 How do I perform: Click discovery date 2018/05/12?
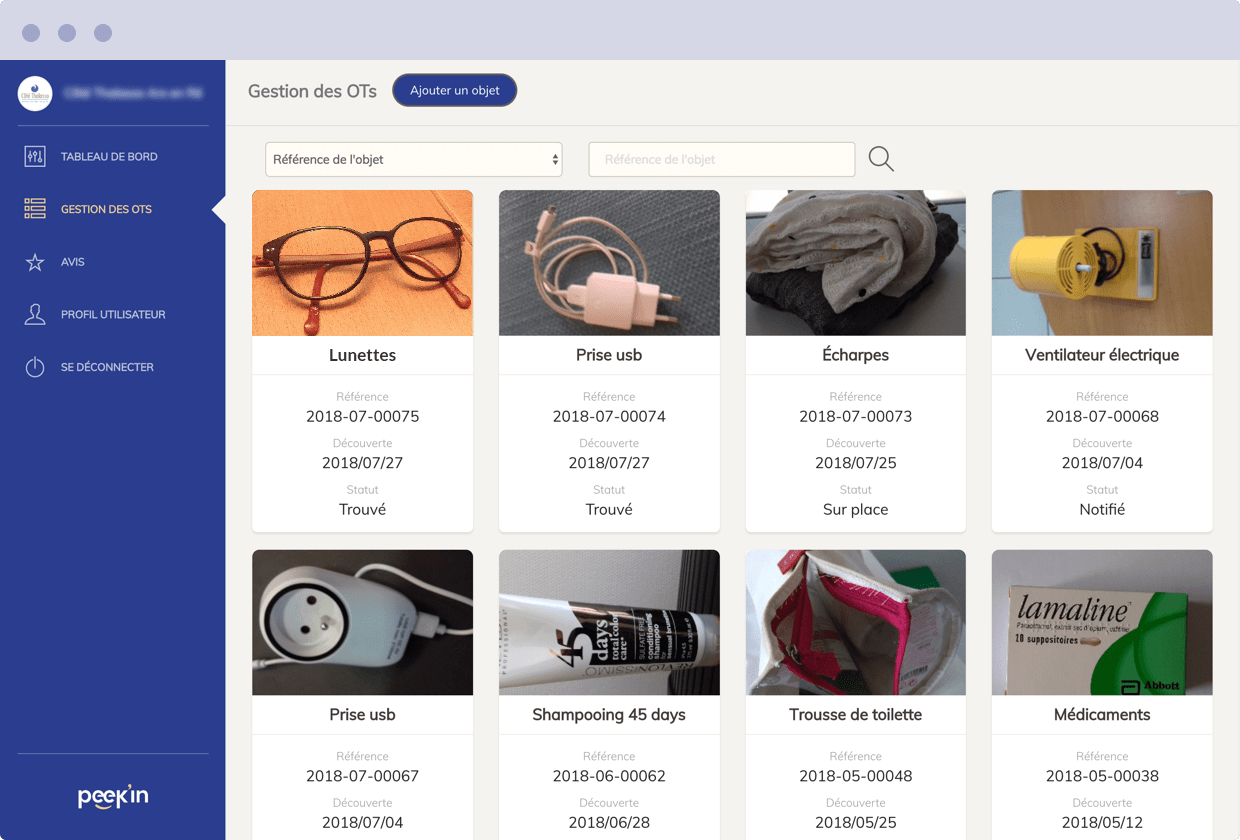tap(1102, 823)
